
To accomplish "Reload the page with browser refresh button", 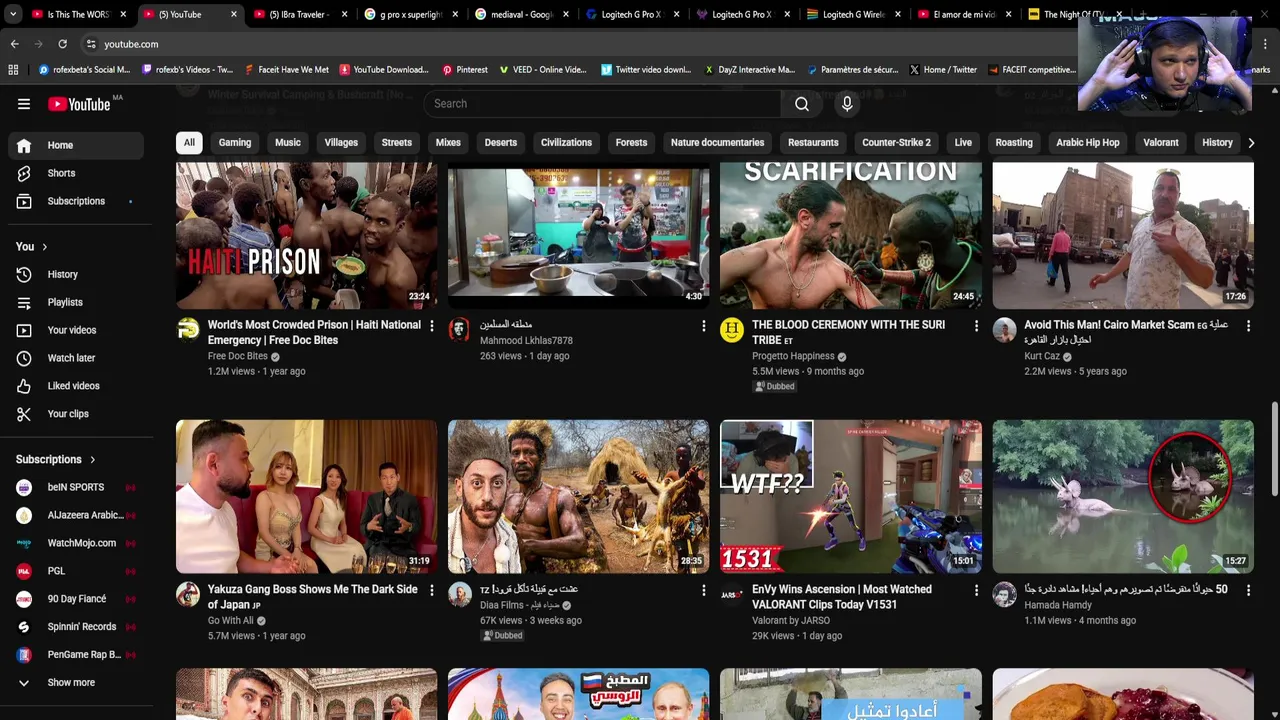I will point(62,44).
